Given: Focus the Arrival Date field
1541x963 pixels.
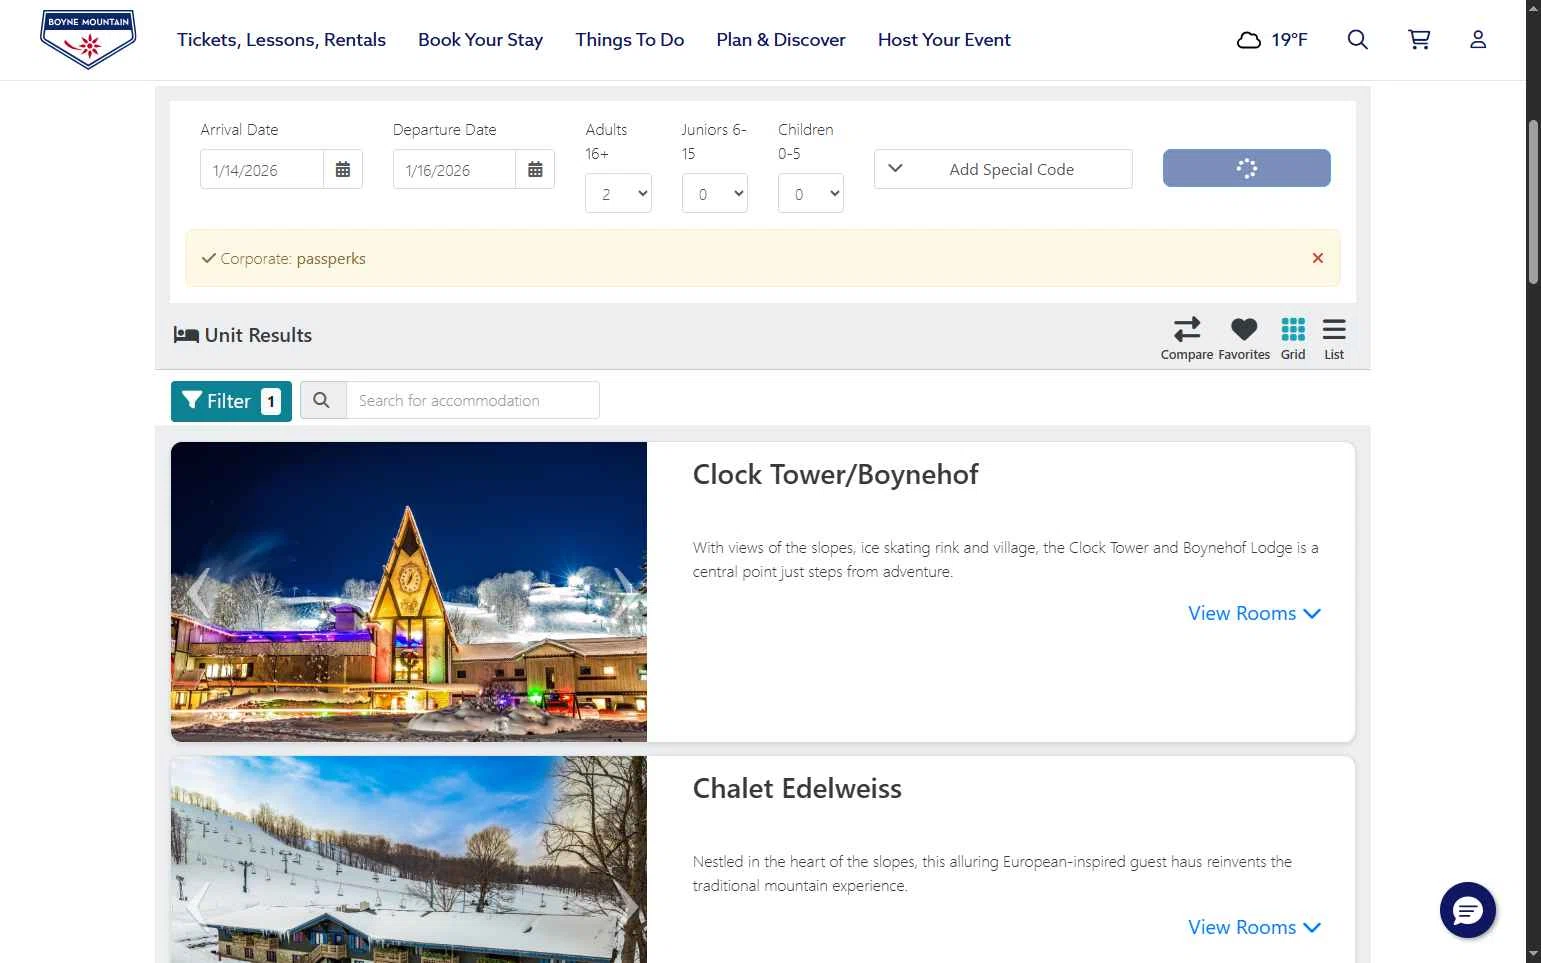Looking at the screenshot, I should coord(262,170).
